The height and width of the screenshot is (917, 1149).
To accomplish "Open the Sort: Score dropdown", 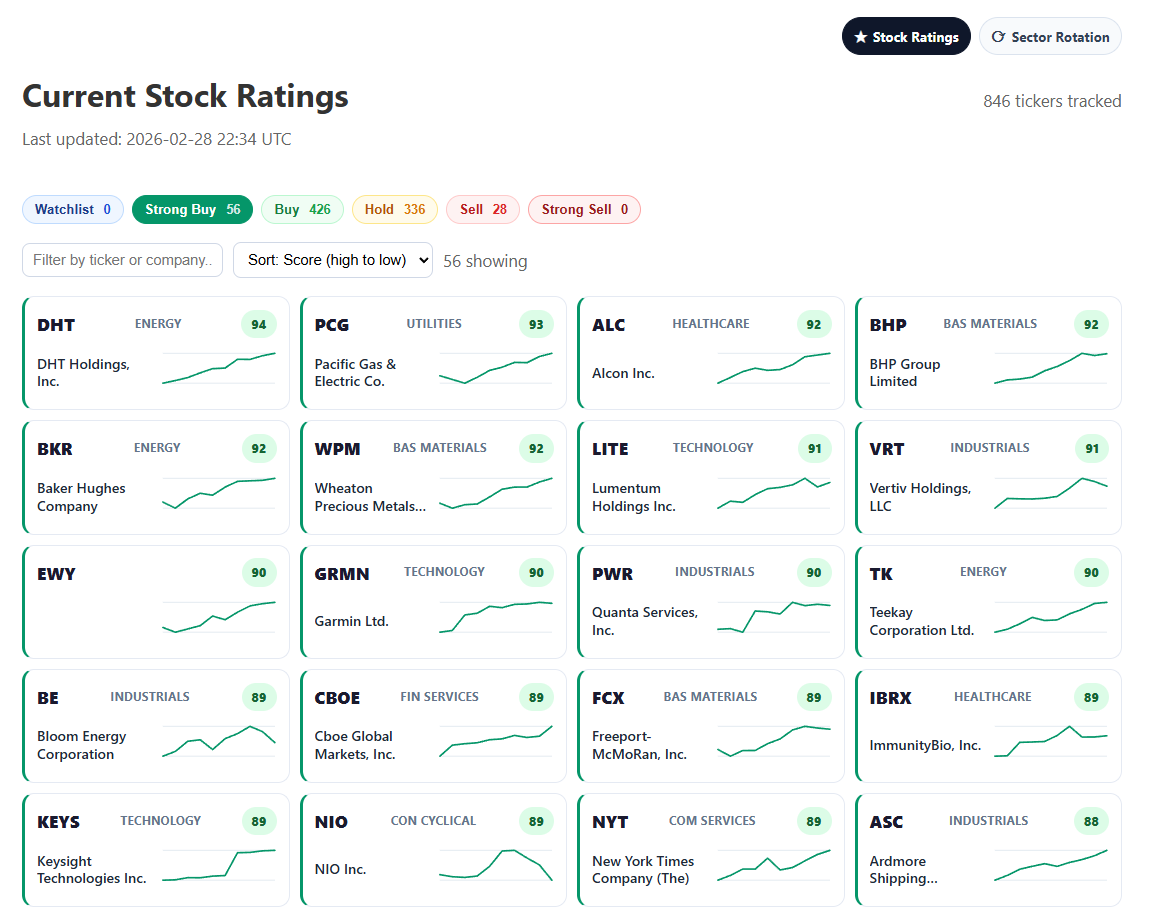I will point(332,259).
